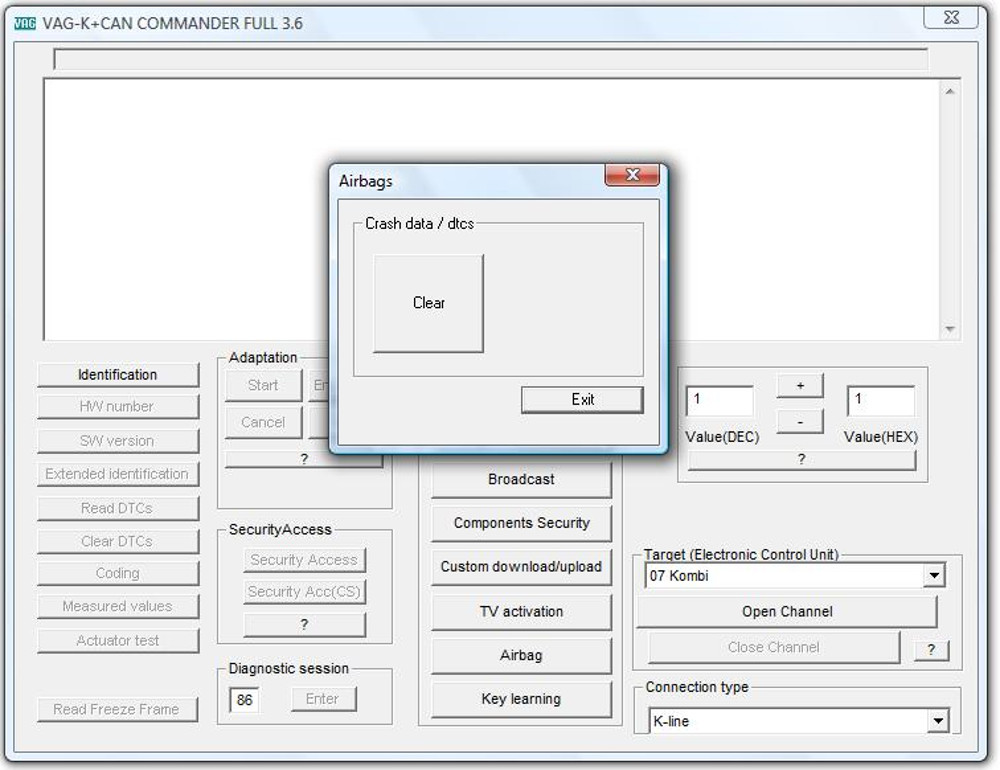This screenshot has width=1000, height=770.
Task: Click the Value(DEC) input field
Action: click(719, 401)
